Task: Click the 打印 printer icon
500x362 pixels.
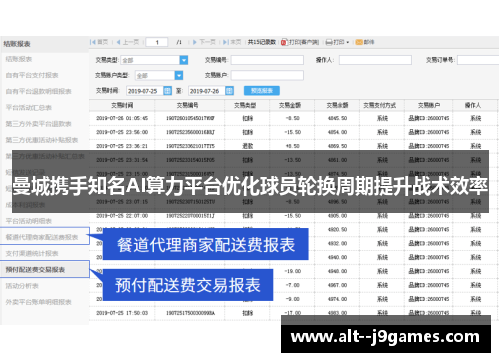Action: click(329, 42)
